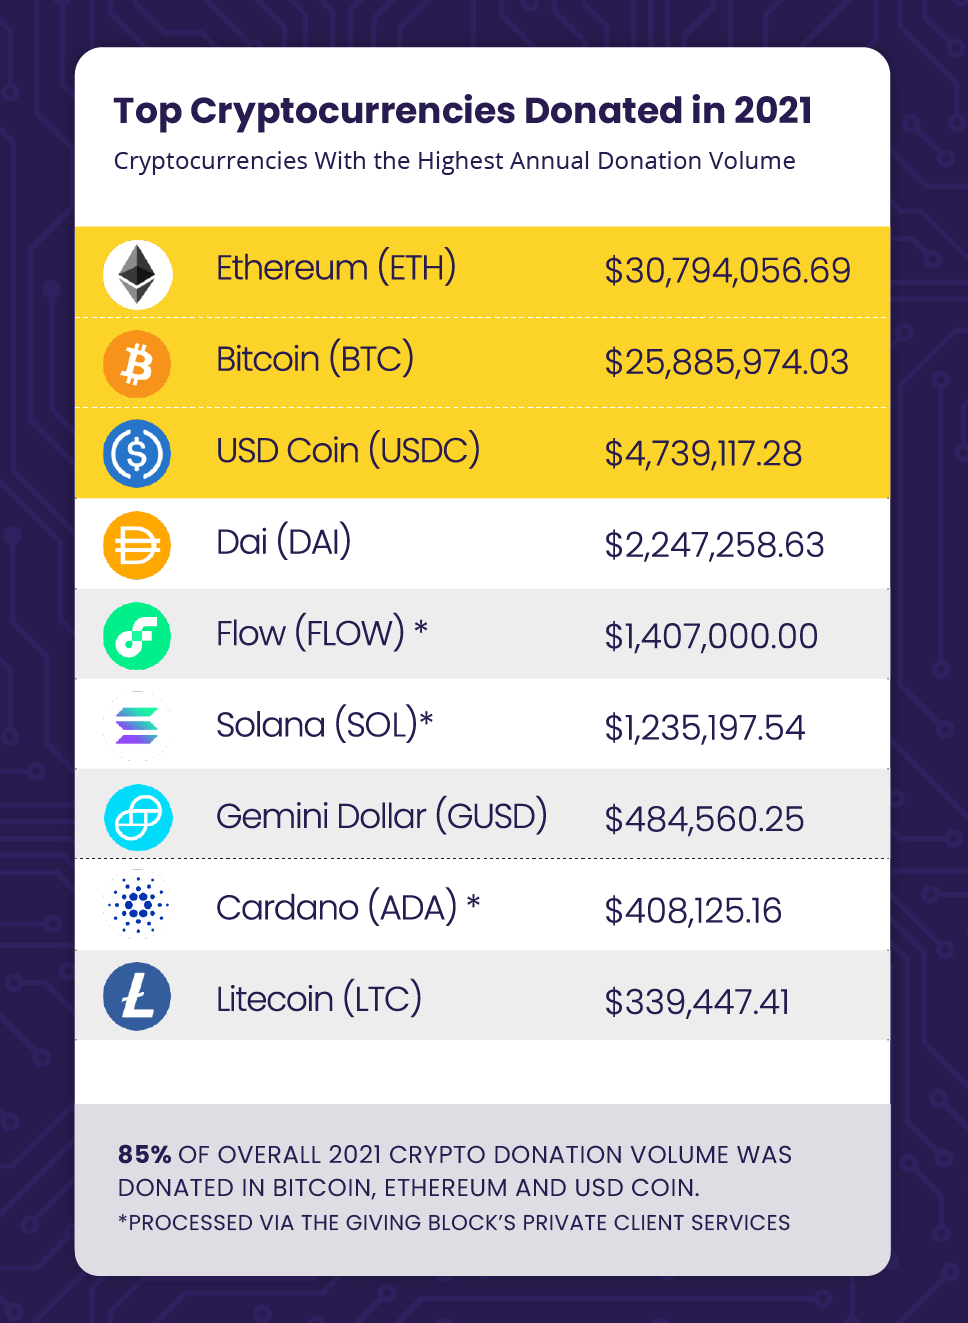Click the Ethereum diamond logo icon
968x1323 pixels.
coord(138,274)
